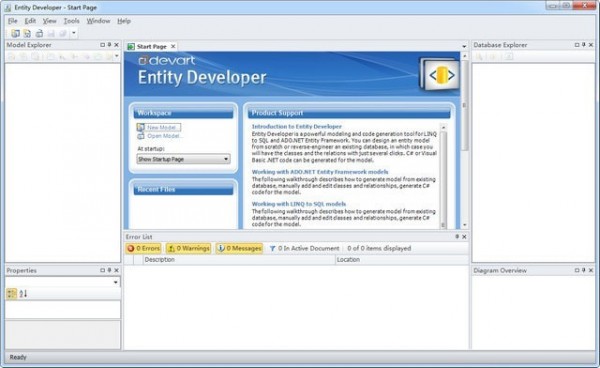600x368 pixels.
Task: Click the Description column header
Action: pyautogui.click(x=239, y=260)
